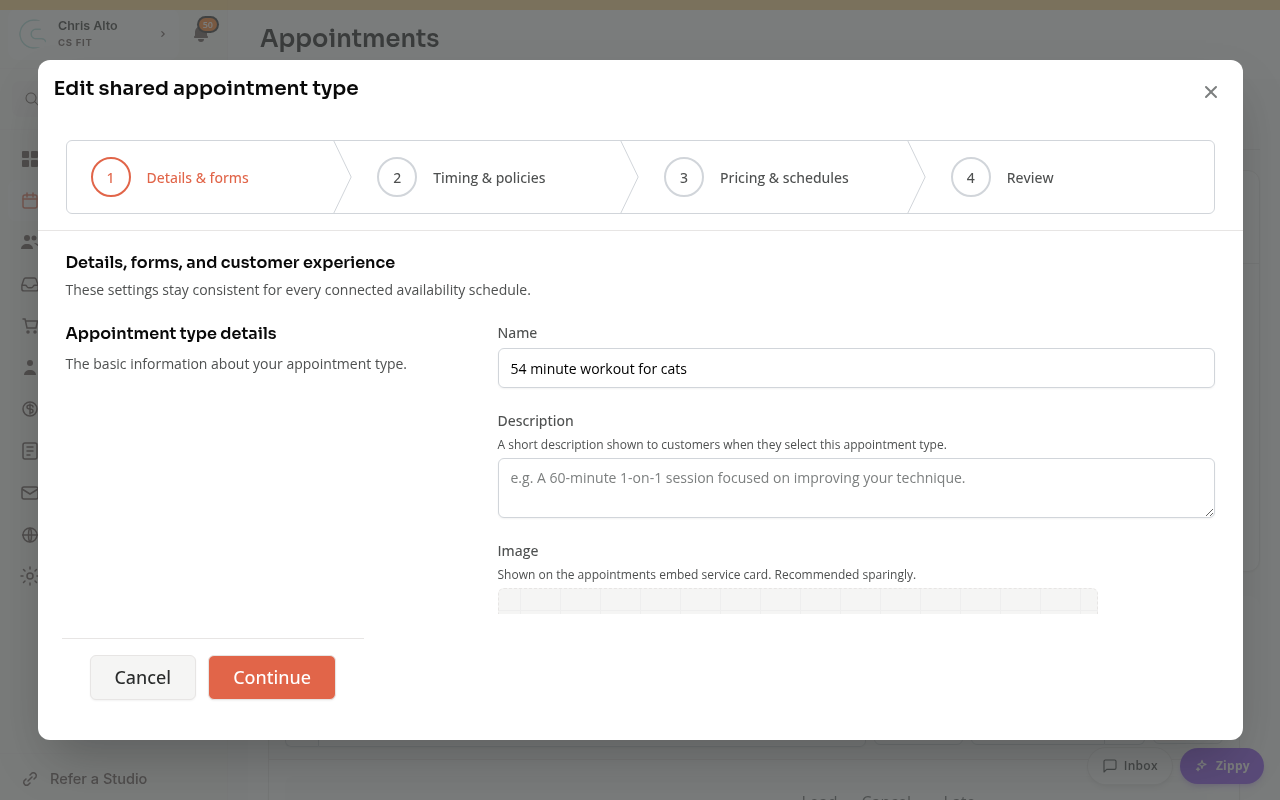1280x800 pixels.
Task: Open the globe icon in sidebar
Action: click(x=30, y=535)
